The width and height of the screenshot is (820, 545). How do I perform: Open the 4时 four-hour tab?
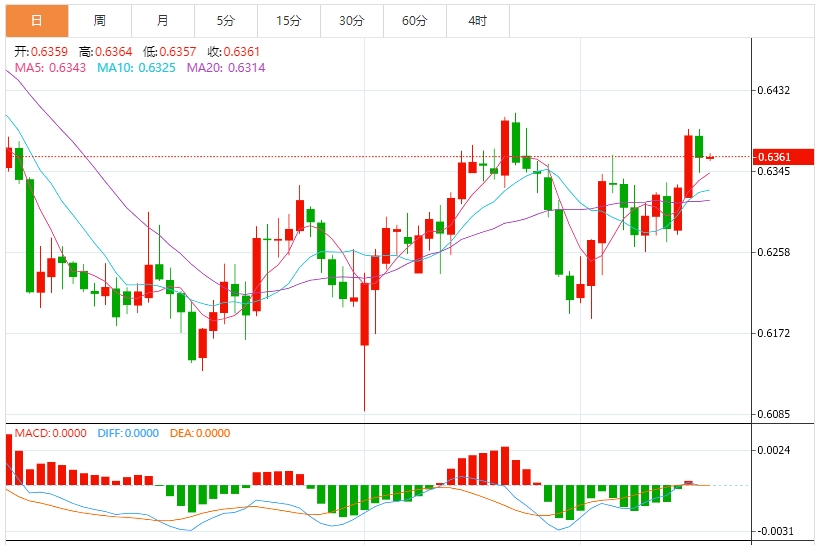[477, 20]
